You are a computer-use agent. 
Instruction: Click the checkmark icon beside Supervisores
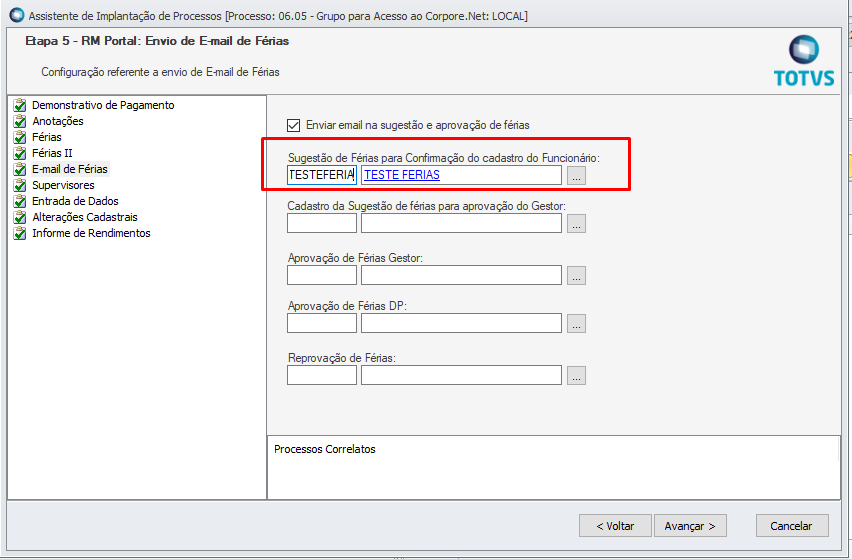coord(20,185)
